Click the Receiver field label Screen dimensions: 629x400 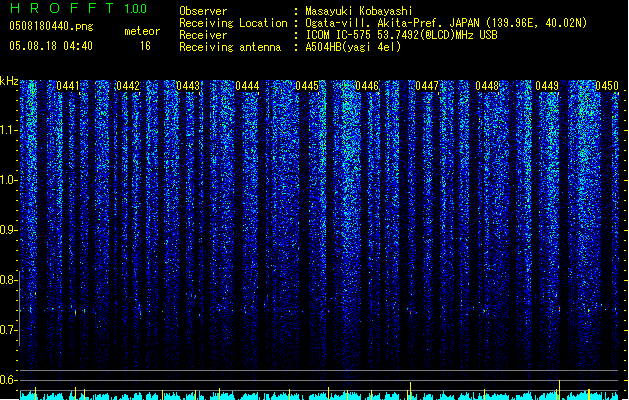point(203,35)
